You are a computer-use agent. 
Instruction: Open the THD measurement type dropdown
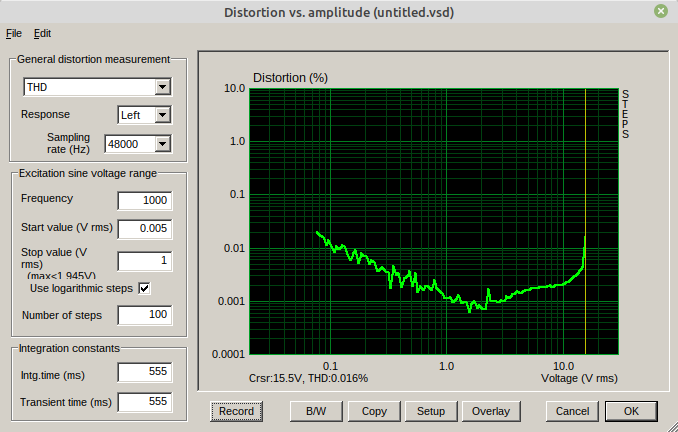coord(97,87)
